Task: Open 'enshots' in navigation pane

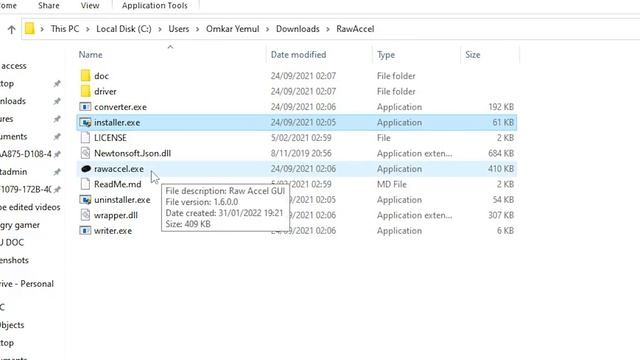Action: point(14,260)
